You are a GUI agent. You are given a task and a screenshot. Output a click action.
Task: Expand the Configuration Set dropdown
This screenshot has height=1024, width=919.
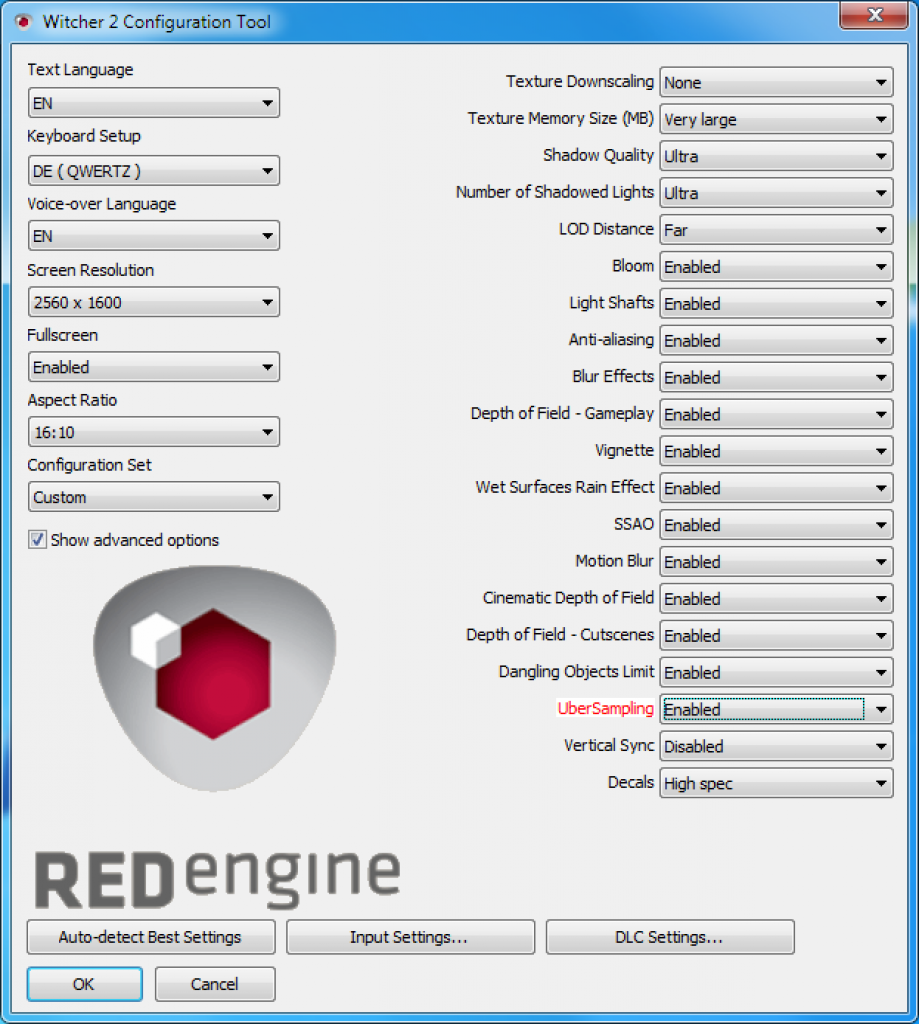click(153, 497)
